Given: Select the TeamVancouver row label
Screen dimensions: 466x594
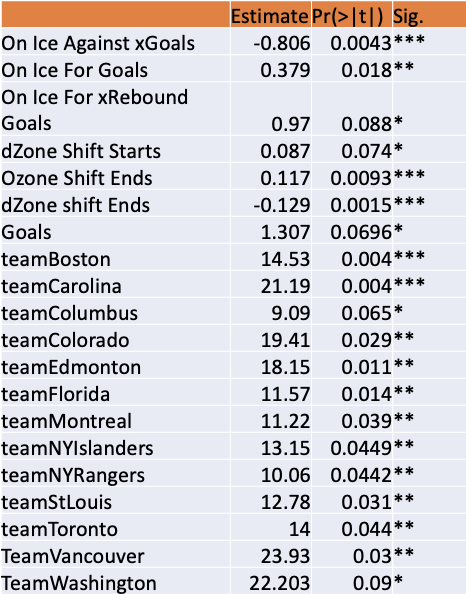Looking at the screenshot, I should 73,556.
